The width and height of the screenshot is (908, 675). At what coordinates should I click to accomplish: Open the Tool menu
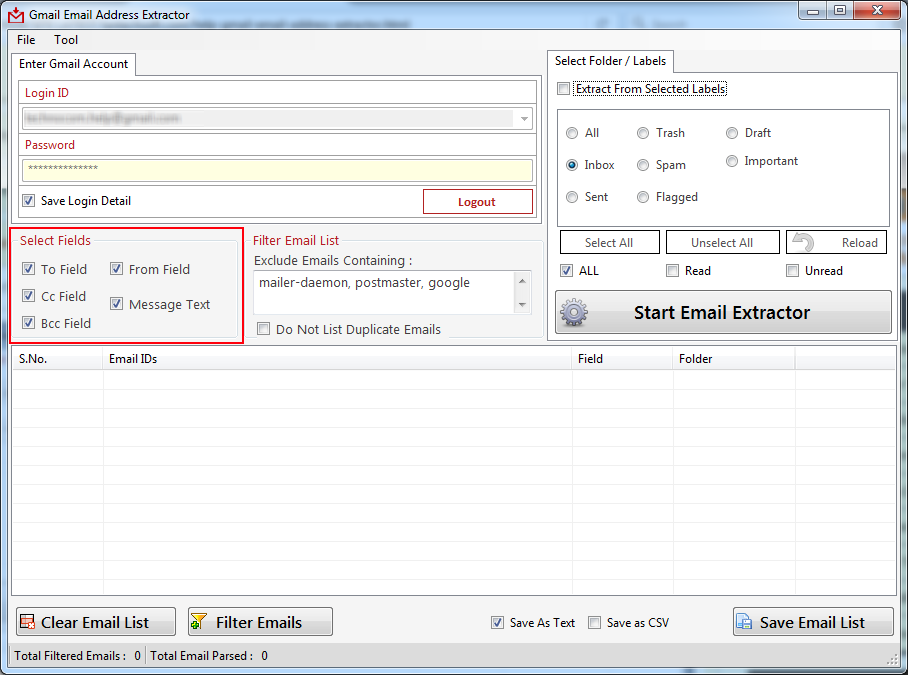point(66,40)
